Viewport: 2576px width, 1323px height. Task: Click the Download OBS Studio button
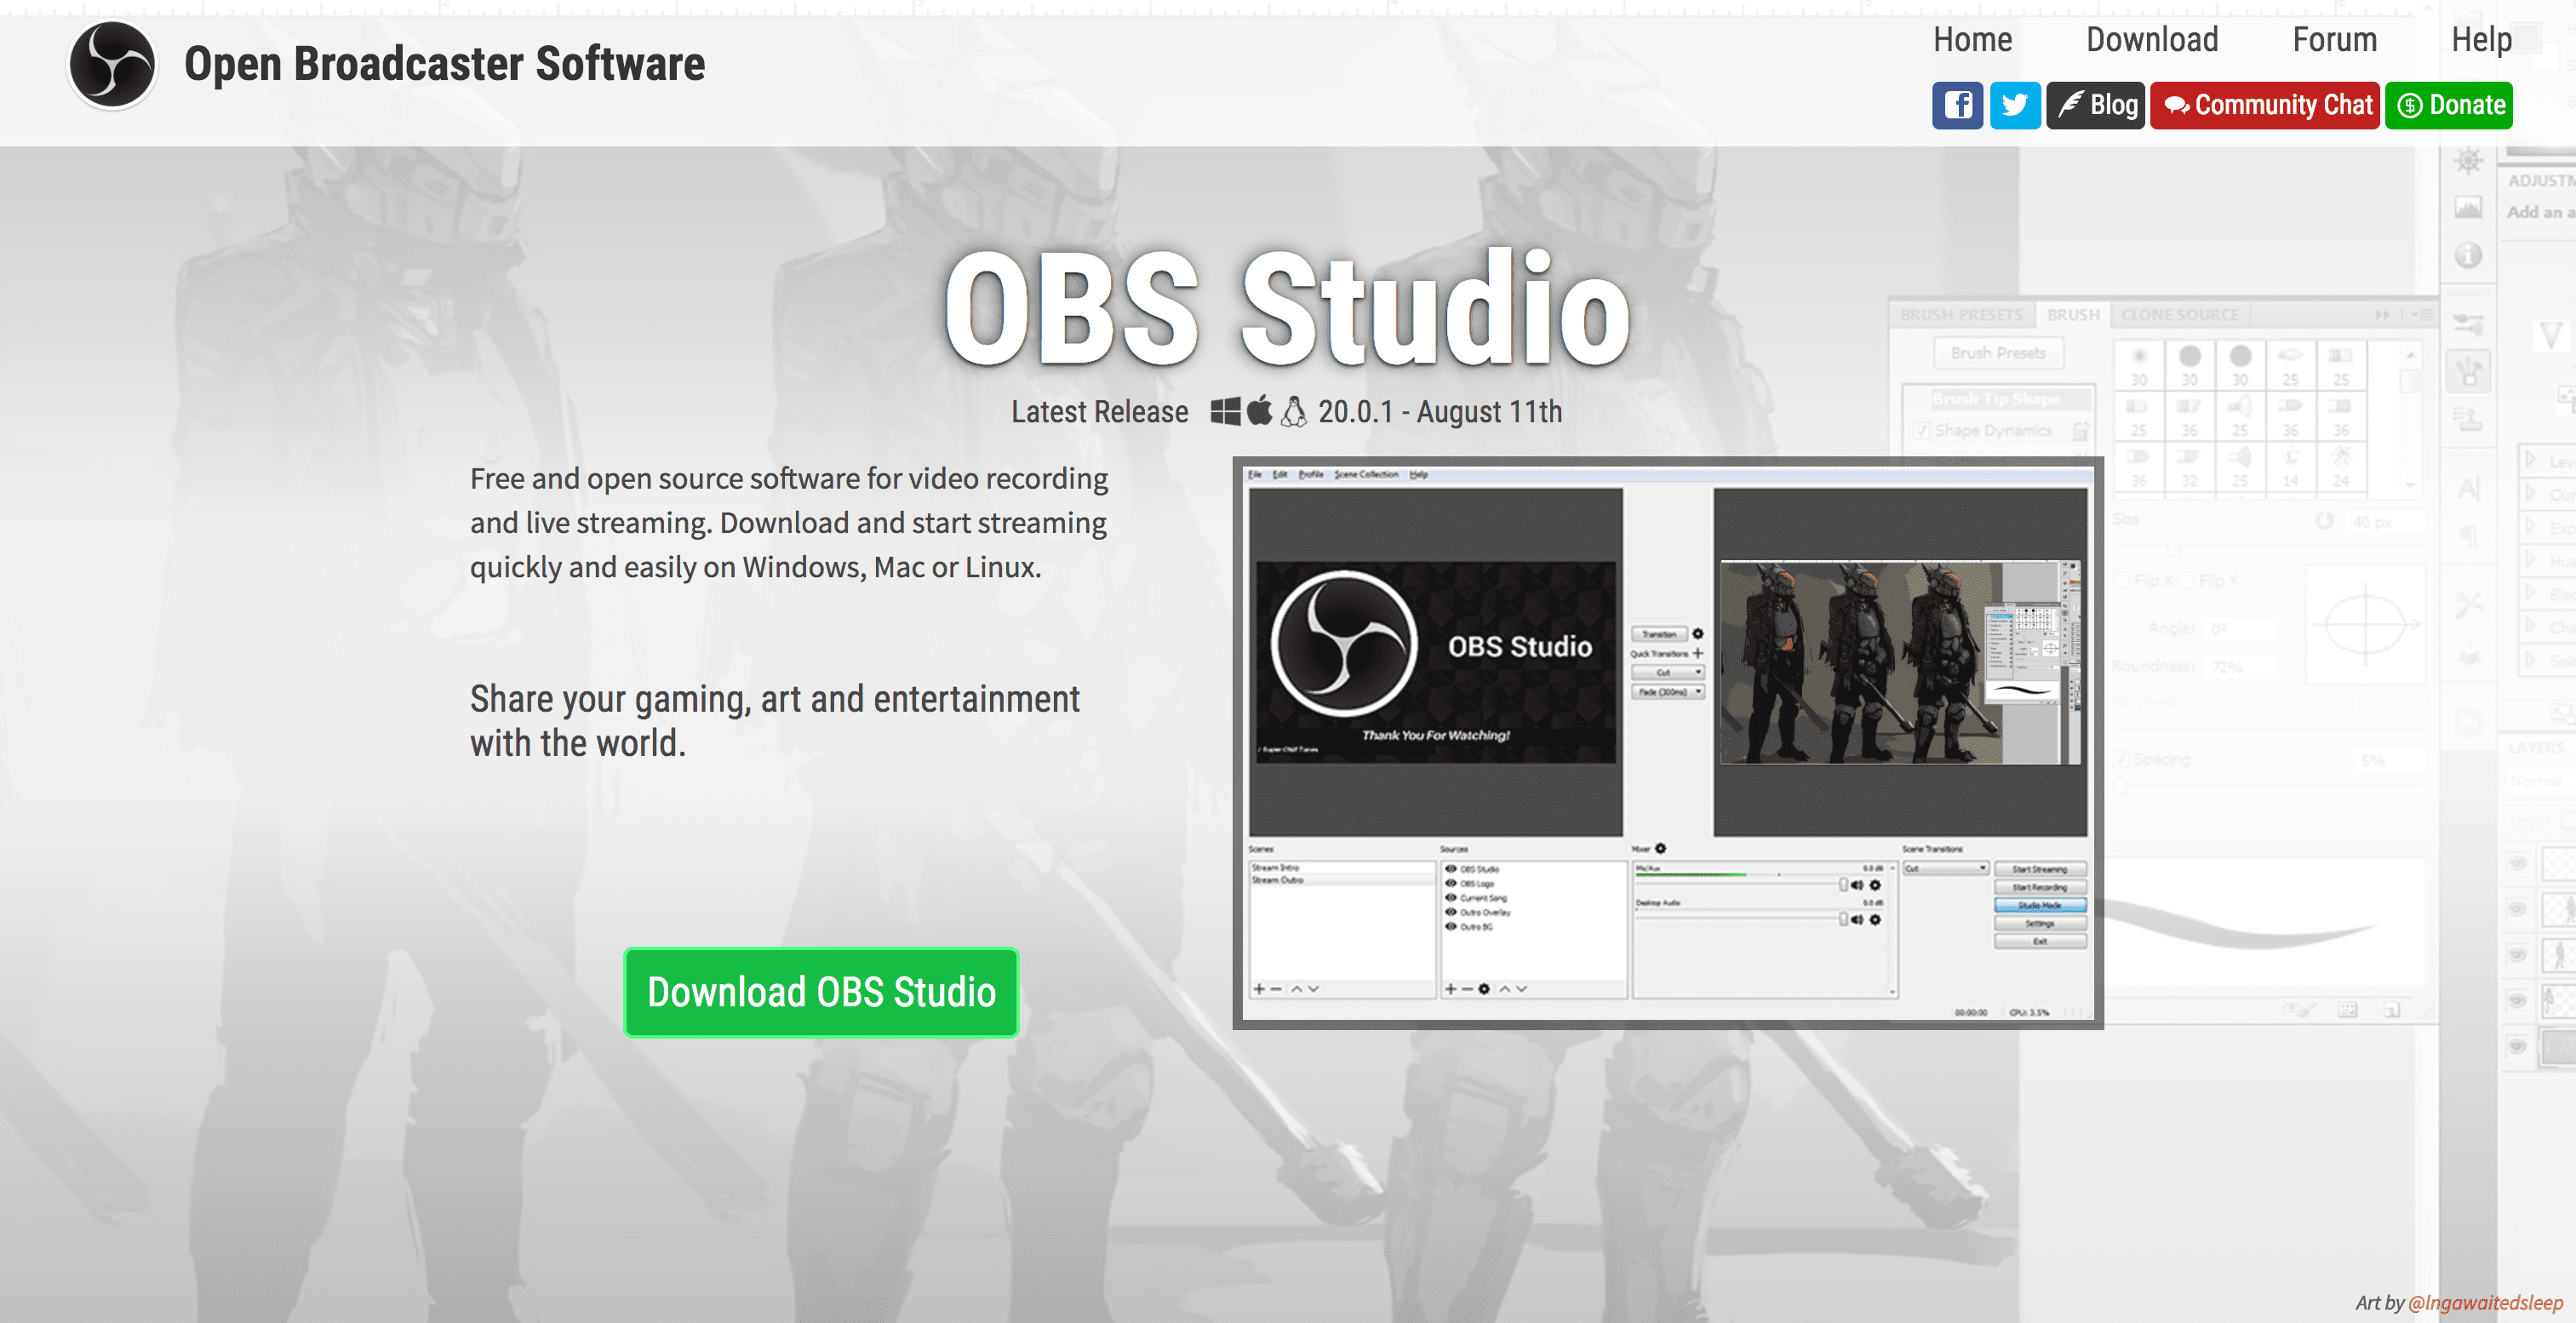click(821, 992)
